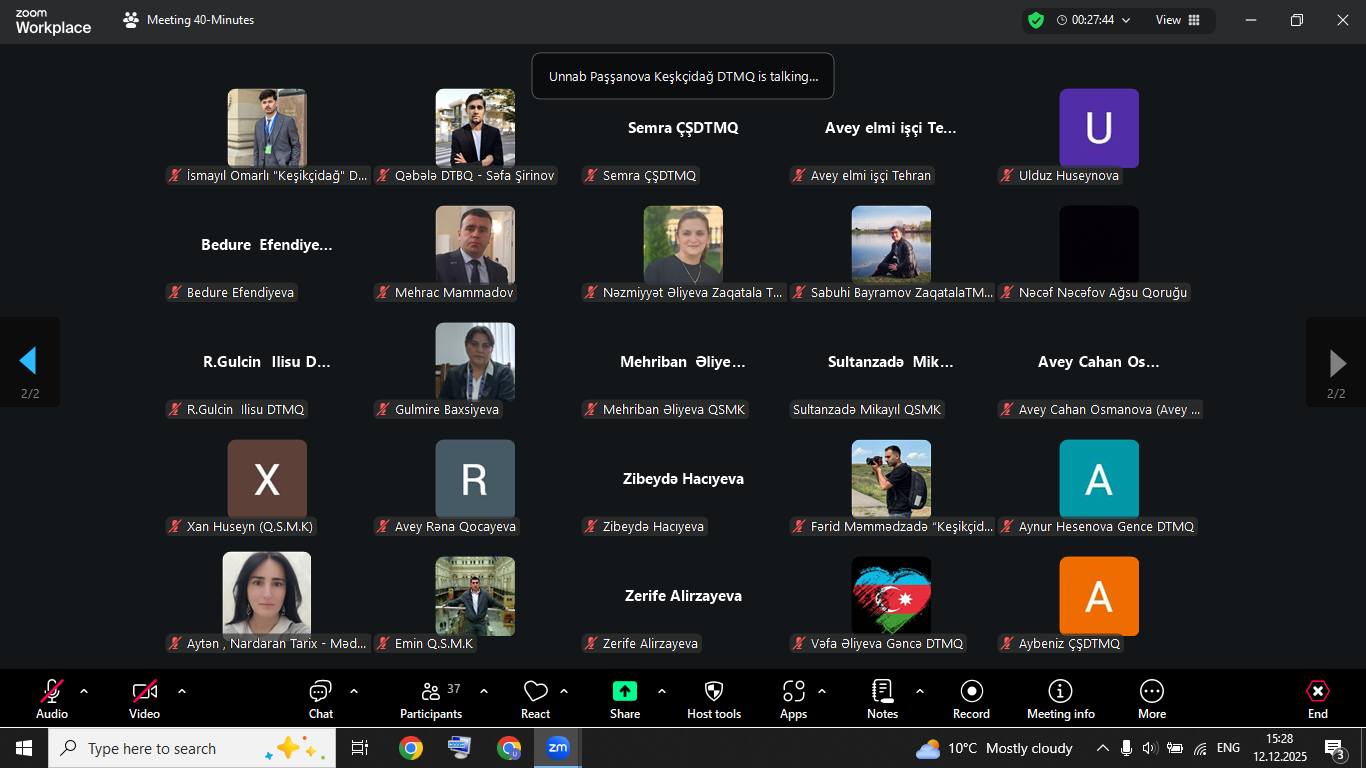Screen dimensions: 1366x768
Task: Expand the Share options caret
Action: pos(662,691)
